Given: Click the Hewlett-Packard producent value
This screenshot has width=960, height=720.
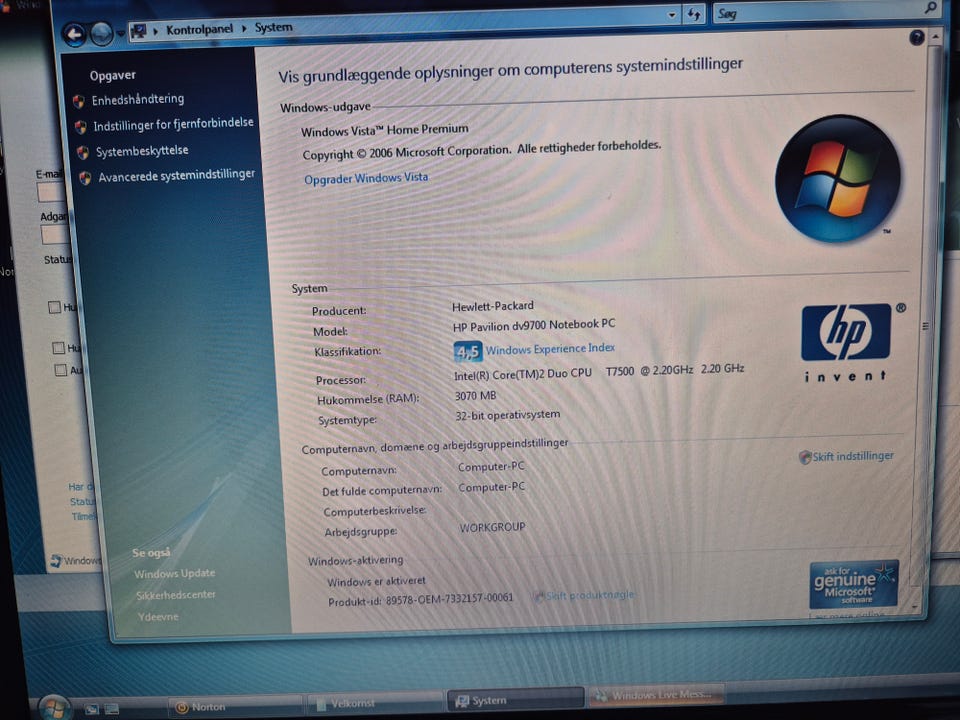Looking at the screenshot, I should click(493, 306).
